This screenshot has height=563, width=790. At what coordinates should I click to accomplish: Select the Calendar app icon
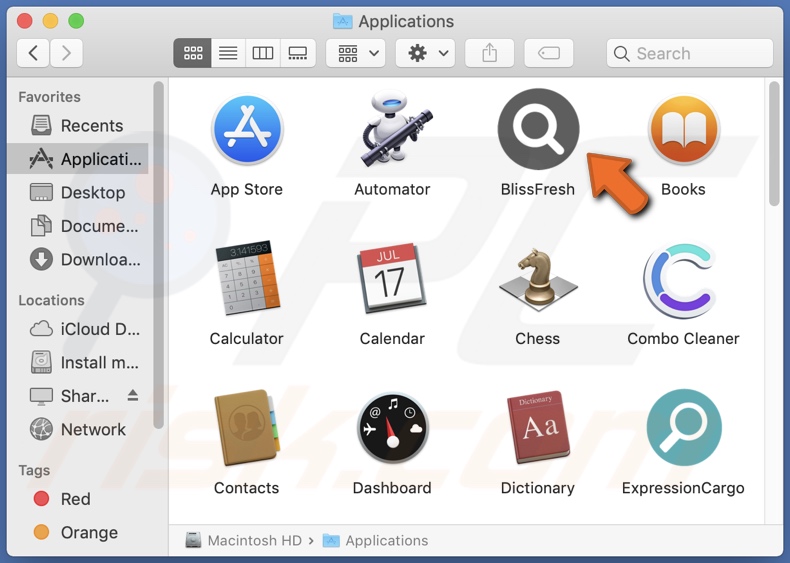coord(391,277)
